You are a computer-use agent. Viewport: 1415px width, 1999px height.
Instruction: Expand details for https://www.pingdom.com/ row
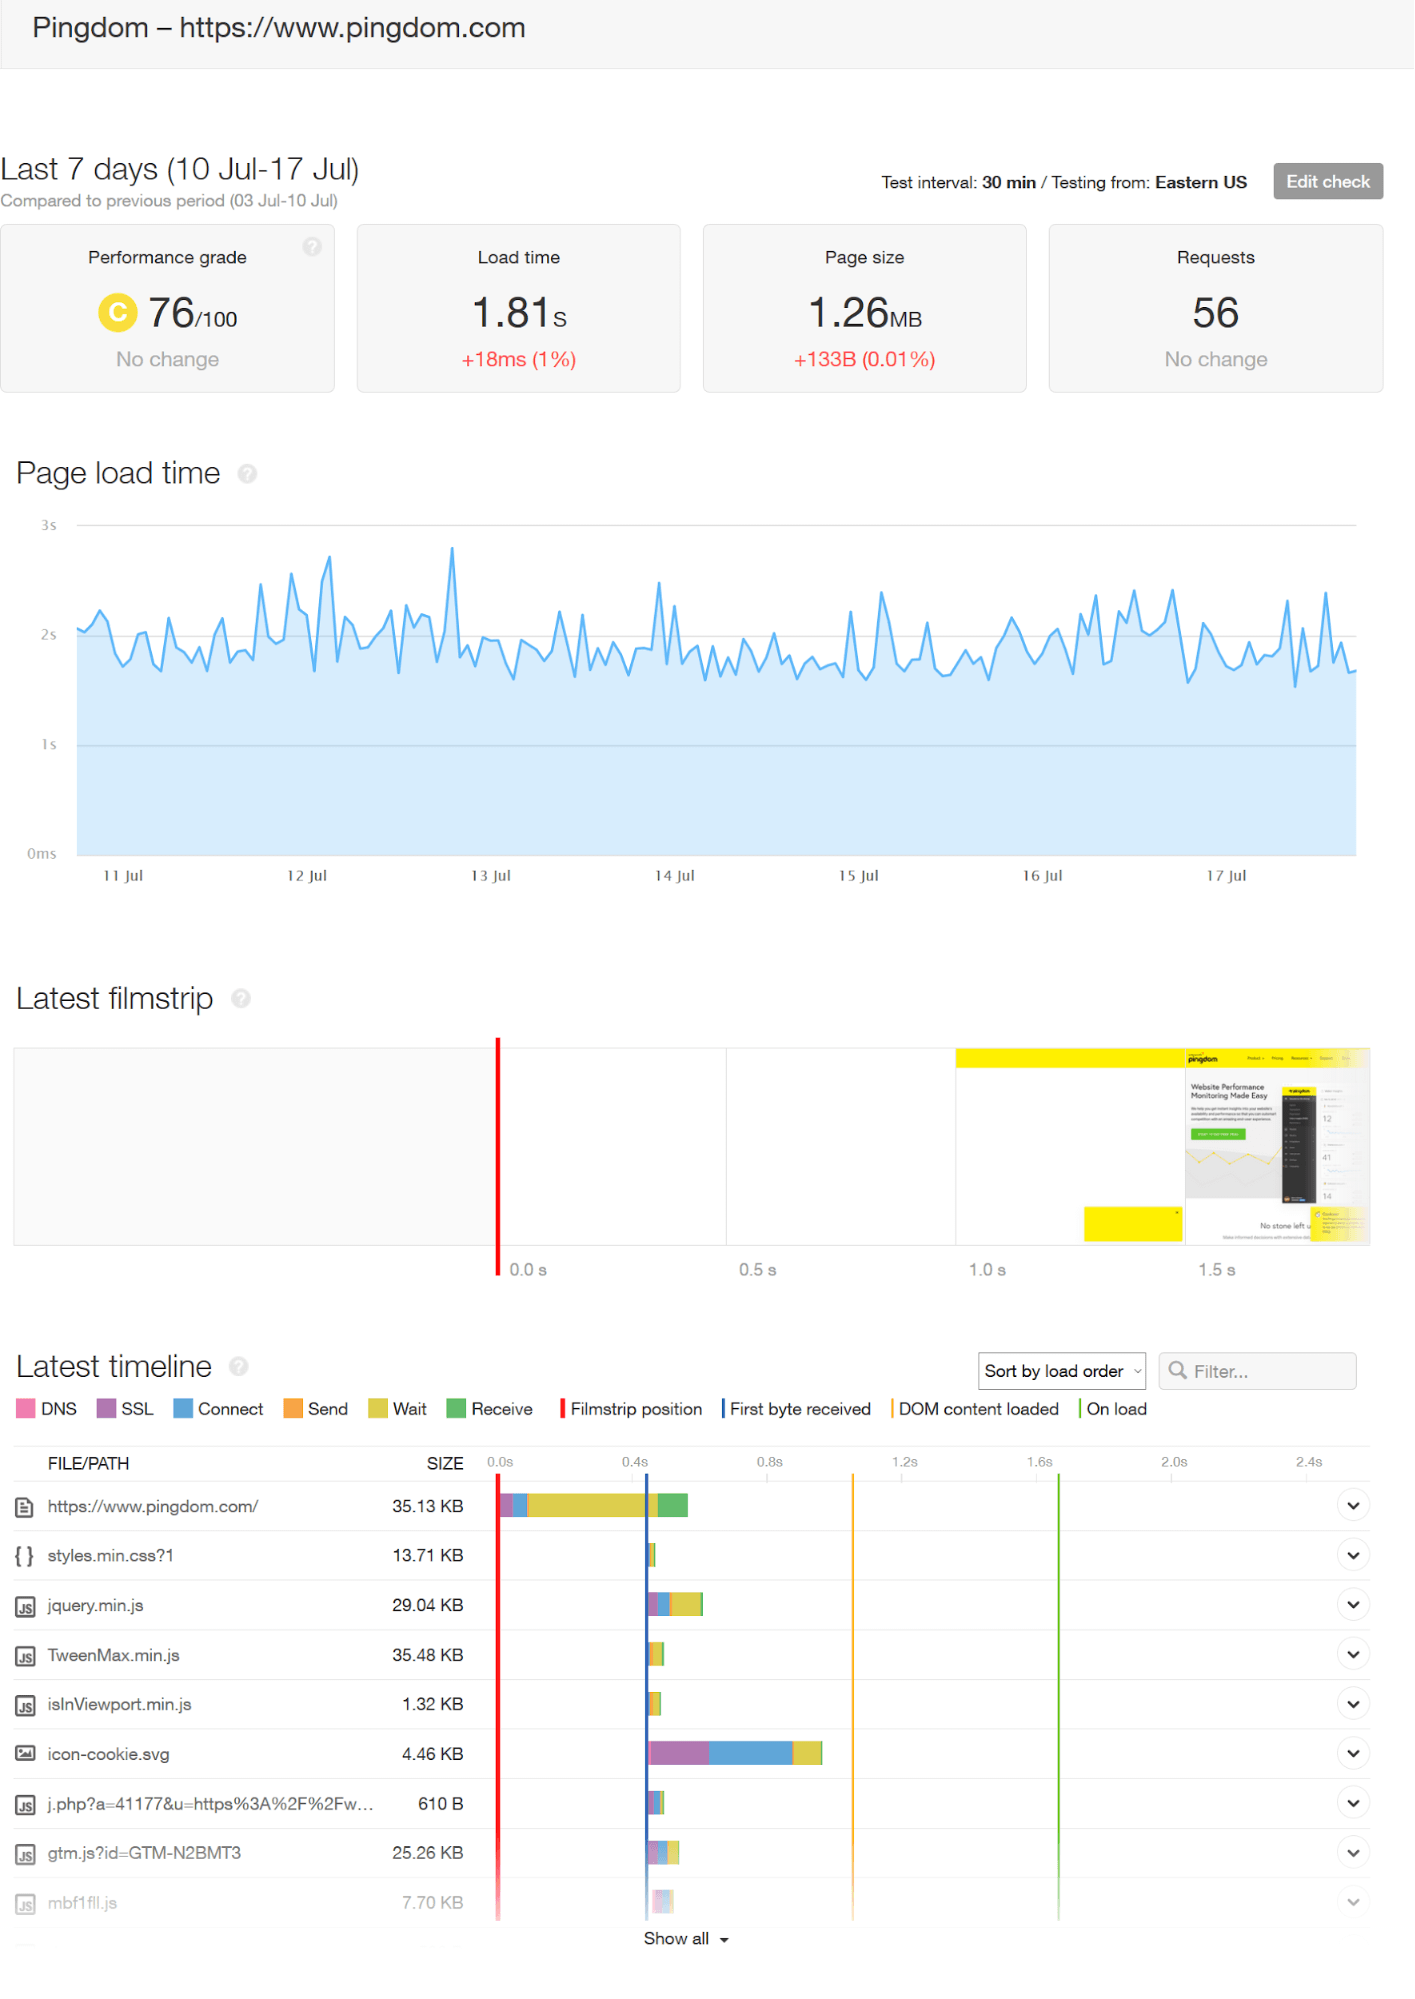click(x=1353, y=1506)
